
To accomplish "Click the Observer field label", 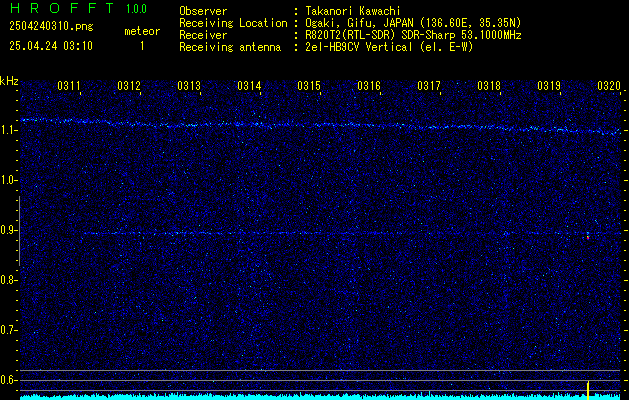I will pos(203,11).
